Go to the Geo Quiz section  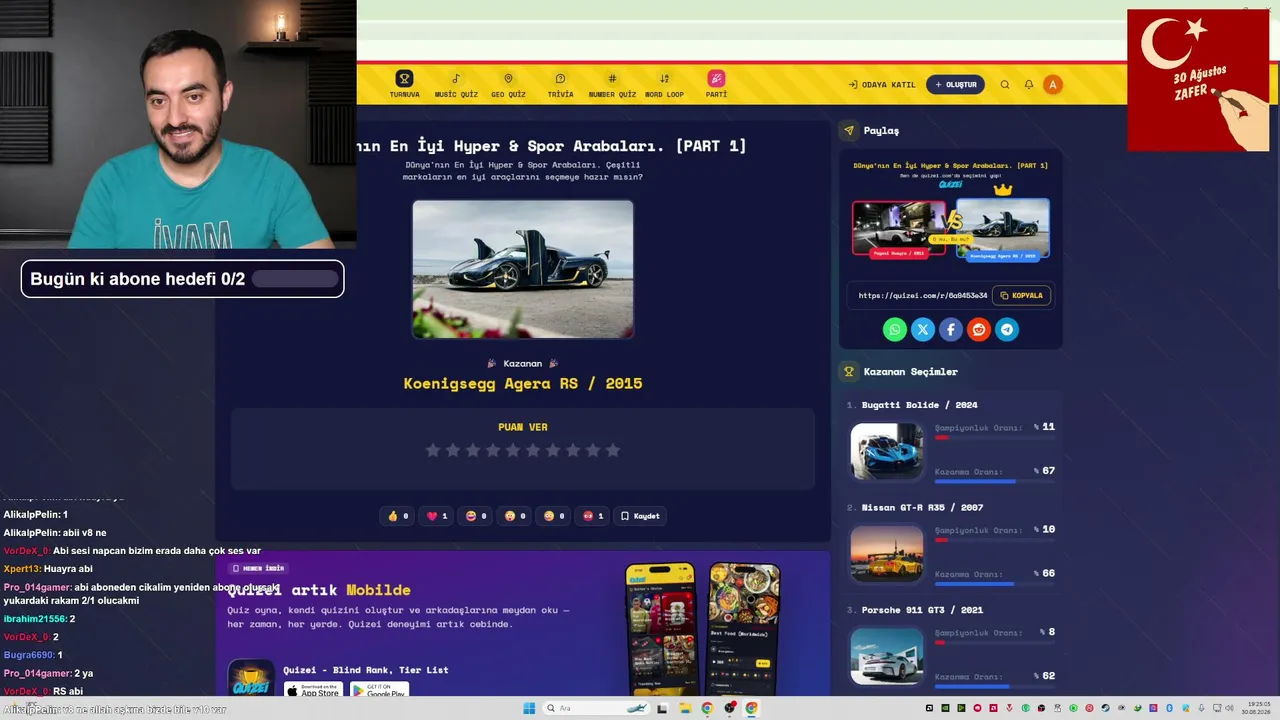point(508,84)
